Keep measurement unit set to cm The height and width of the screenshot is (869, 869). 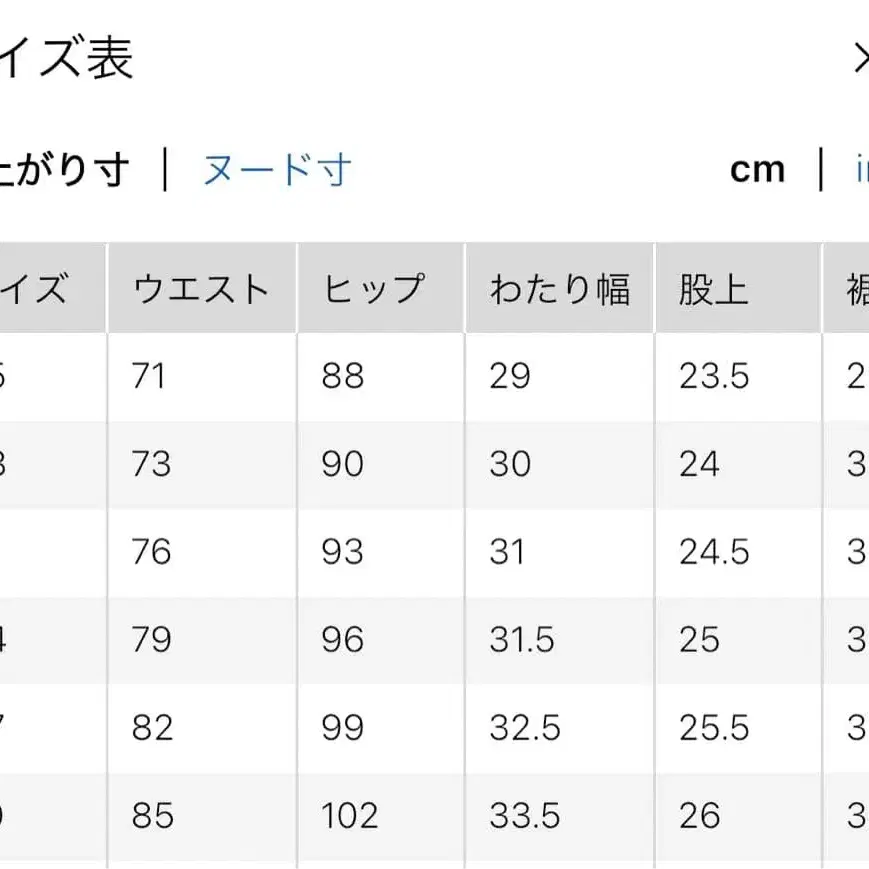coord(757,169)
